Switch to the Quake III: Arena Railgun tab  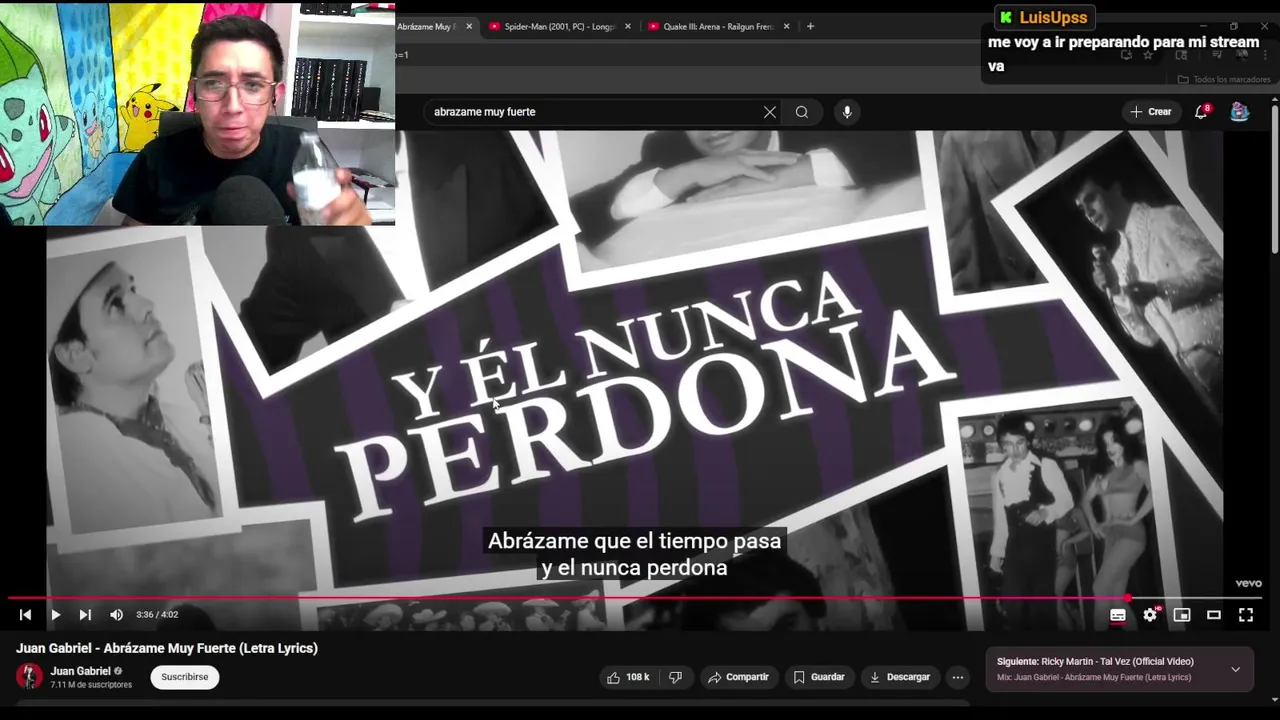point(718,27)
